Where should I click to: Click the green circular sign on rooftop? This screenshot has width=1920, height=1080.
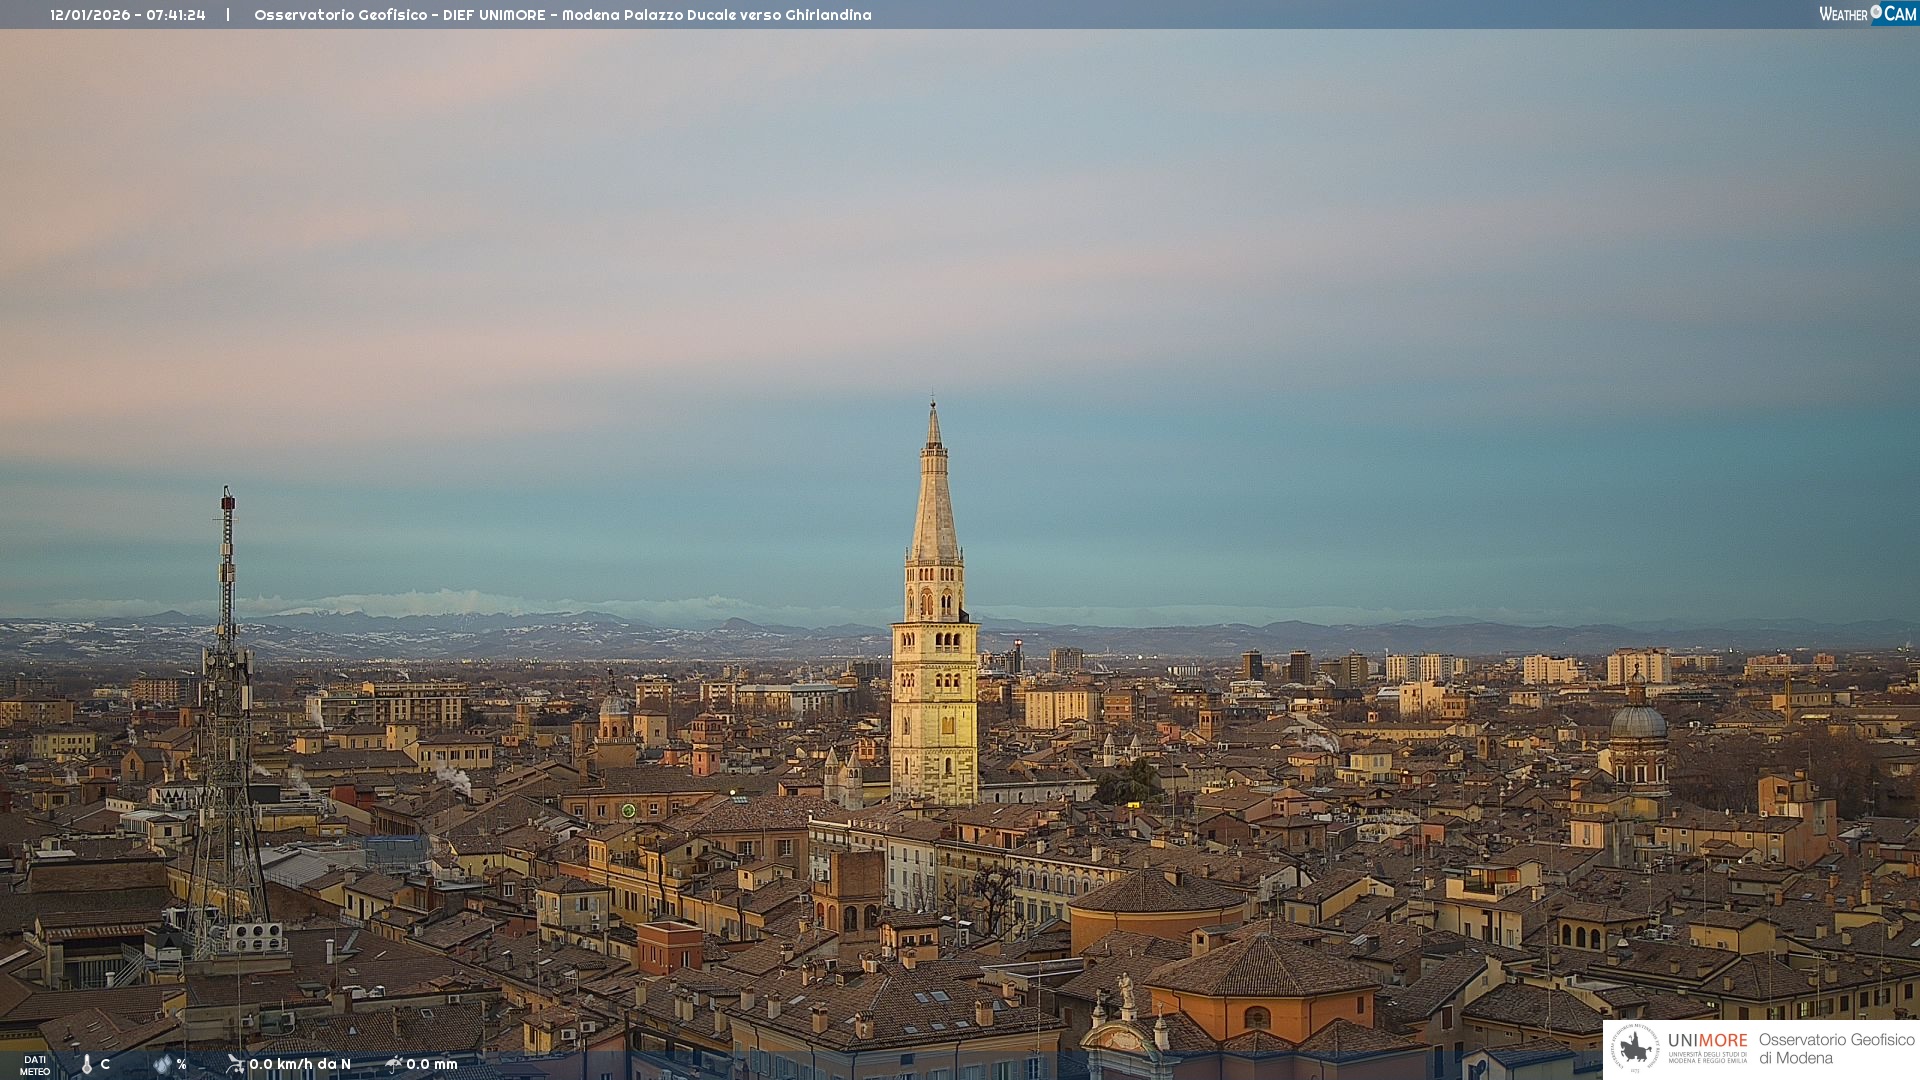point(628,810)
